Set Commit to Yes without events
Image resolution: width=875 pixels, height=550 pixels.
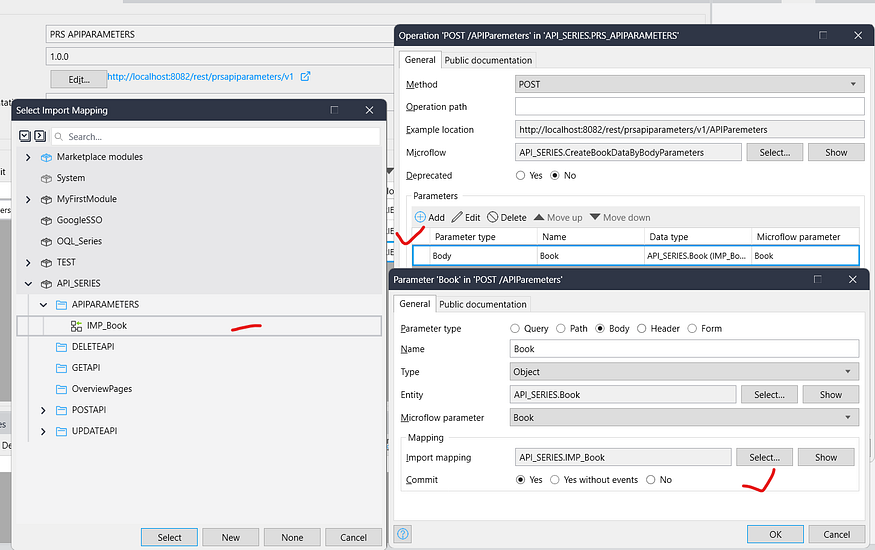[x=555, y=480]
